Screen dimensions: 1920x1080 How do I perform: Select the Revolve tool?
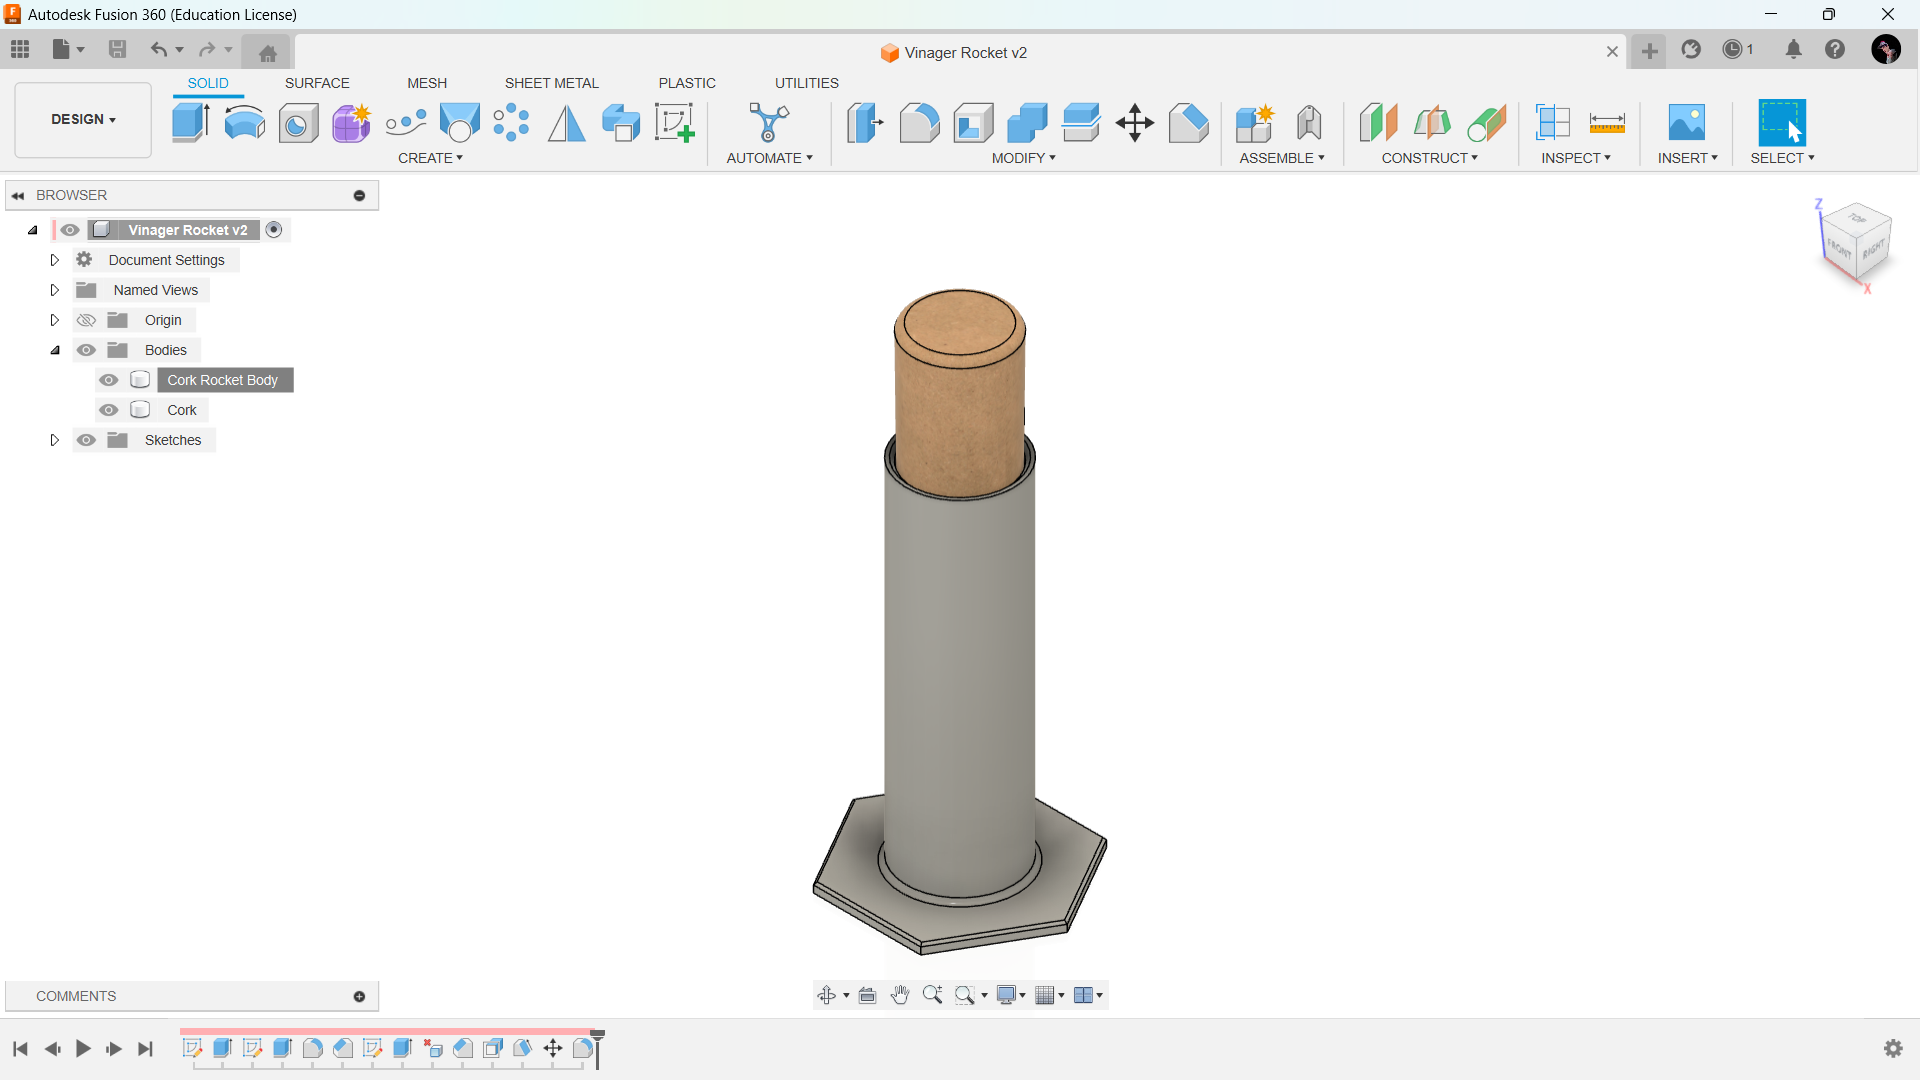(x=244, y=122)
